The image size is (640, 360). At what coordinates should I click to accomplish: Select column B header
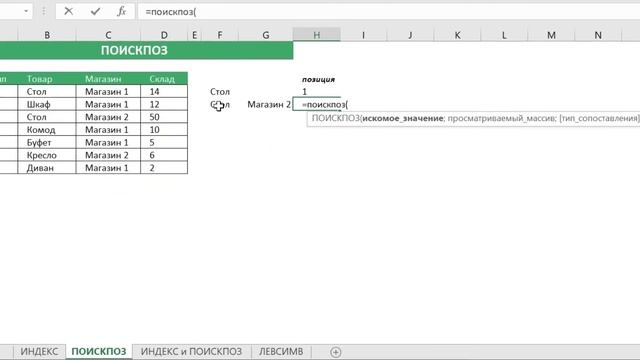click(x=47, y=35)
